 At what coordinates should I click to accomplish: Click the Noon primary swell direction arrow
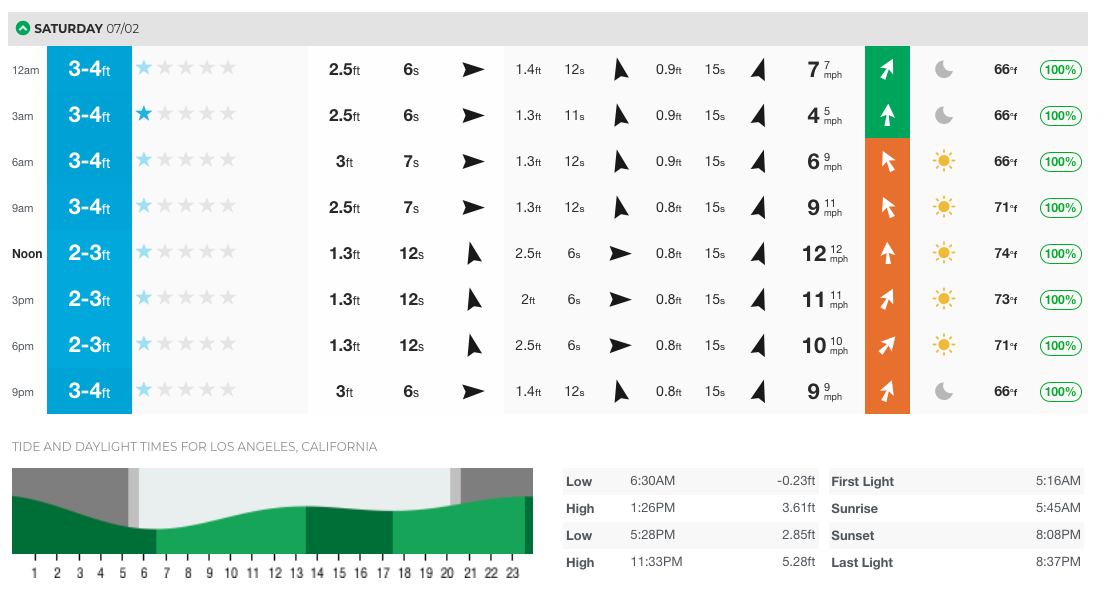[x=473, y=254]
